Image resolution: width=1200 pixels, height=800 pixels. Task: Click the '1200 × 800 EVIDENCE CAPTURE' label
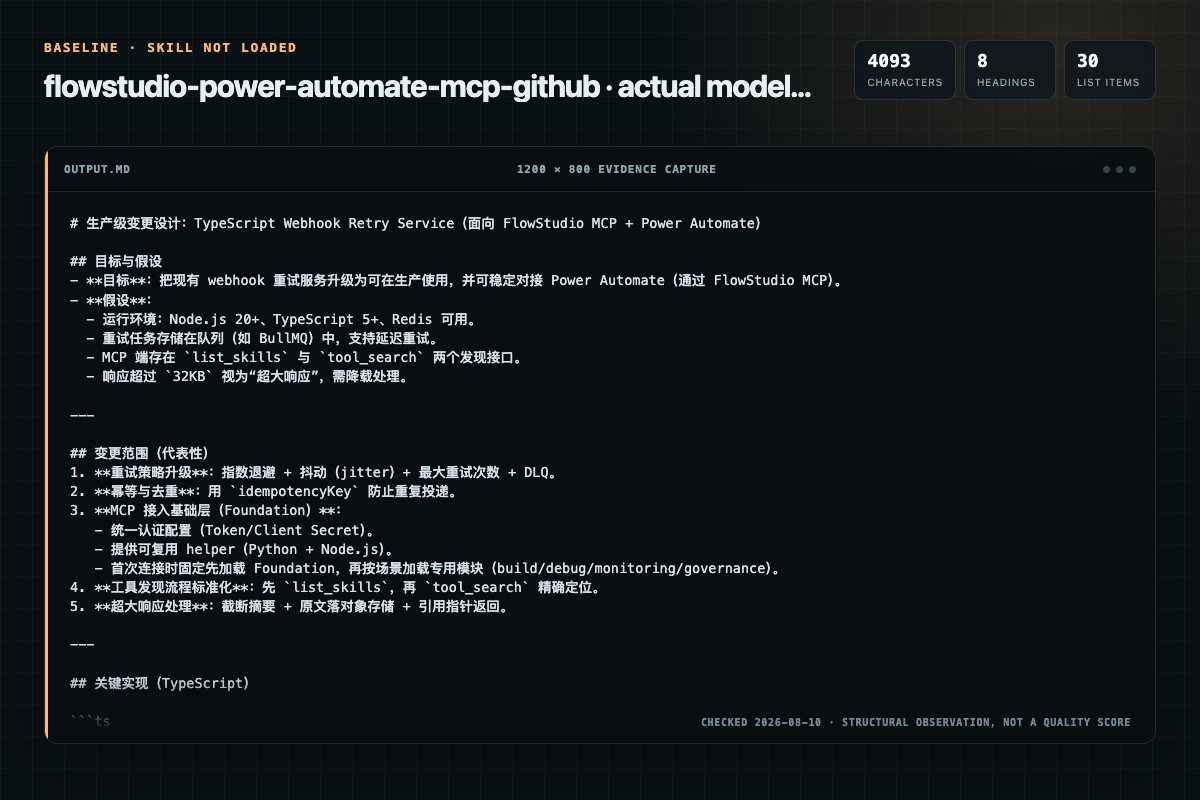point(616,169)
